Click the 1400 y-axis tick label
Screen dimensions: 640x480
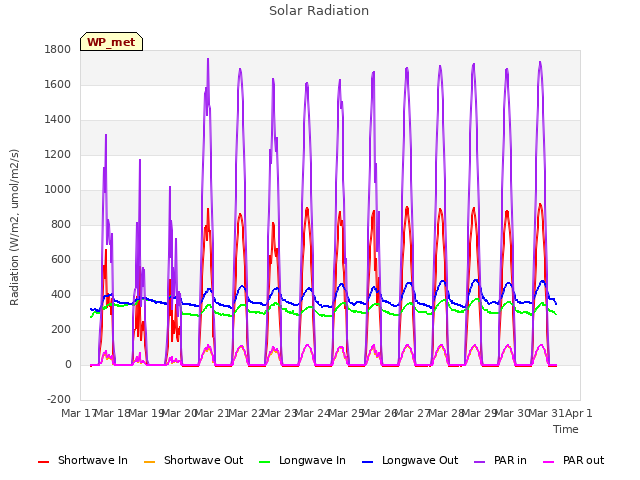(58, 120)
